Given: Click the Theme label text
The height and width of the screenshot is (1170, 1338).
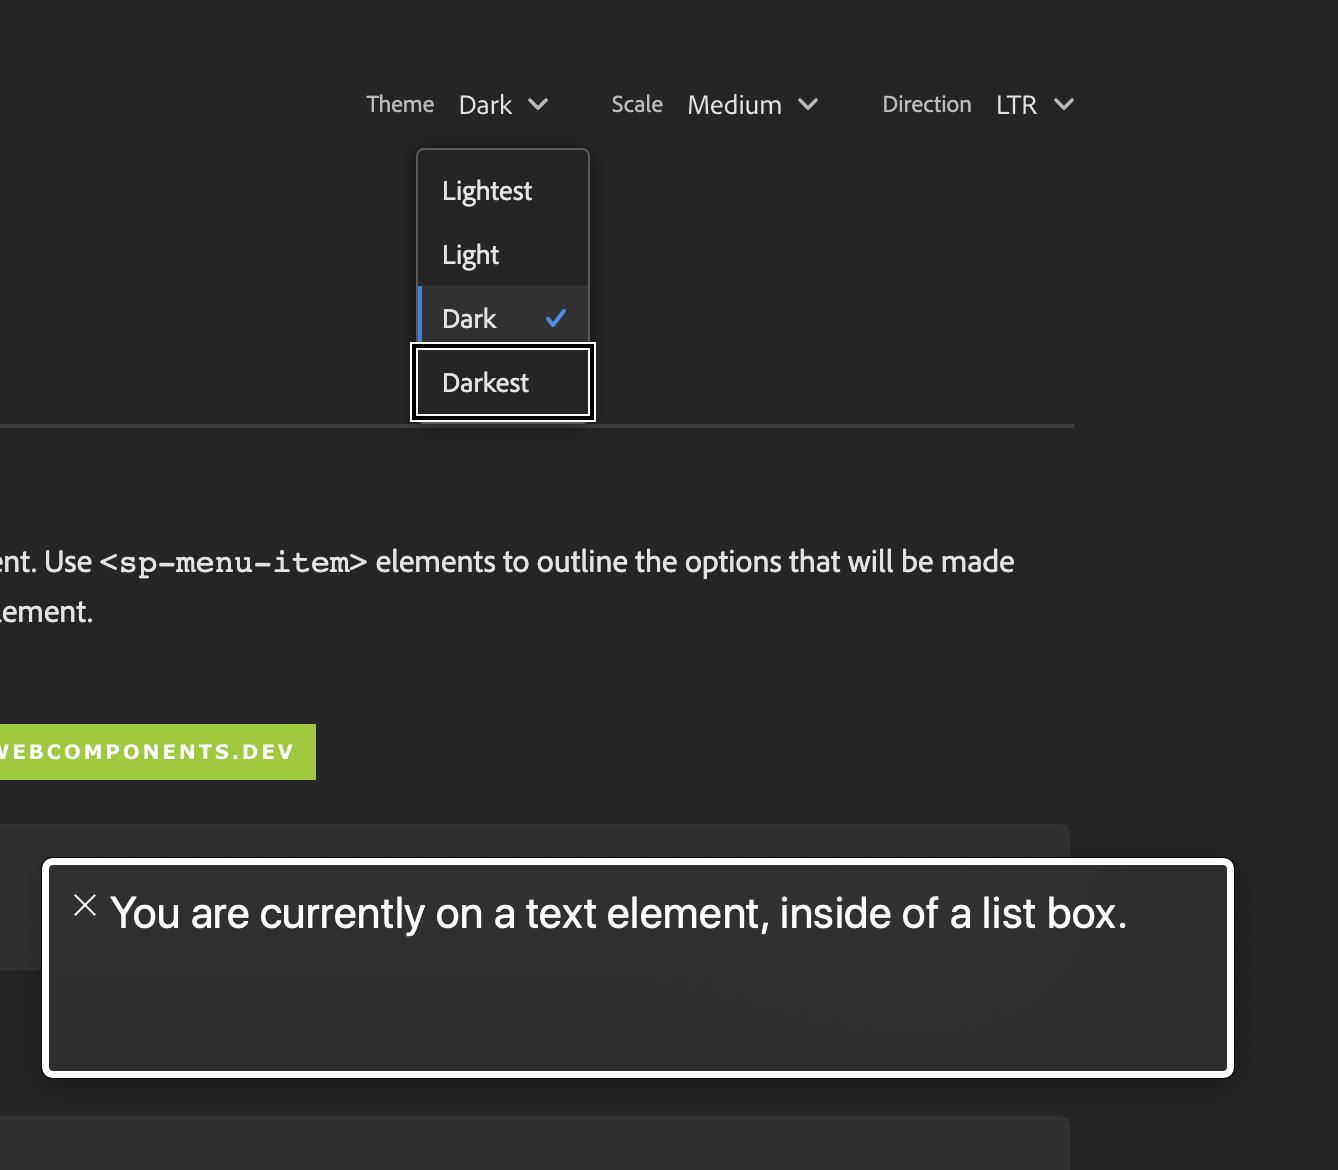Looking at the screenshot, I should (399, 104).
